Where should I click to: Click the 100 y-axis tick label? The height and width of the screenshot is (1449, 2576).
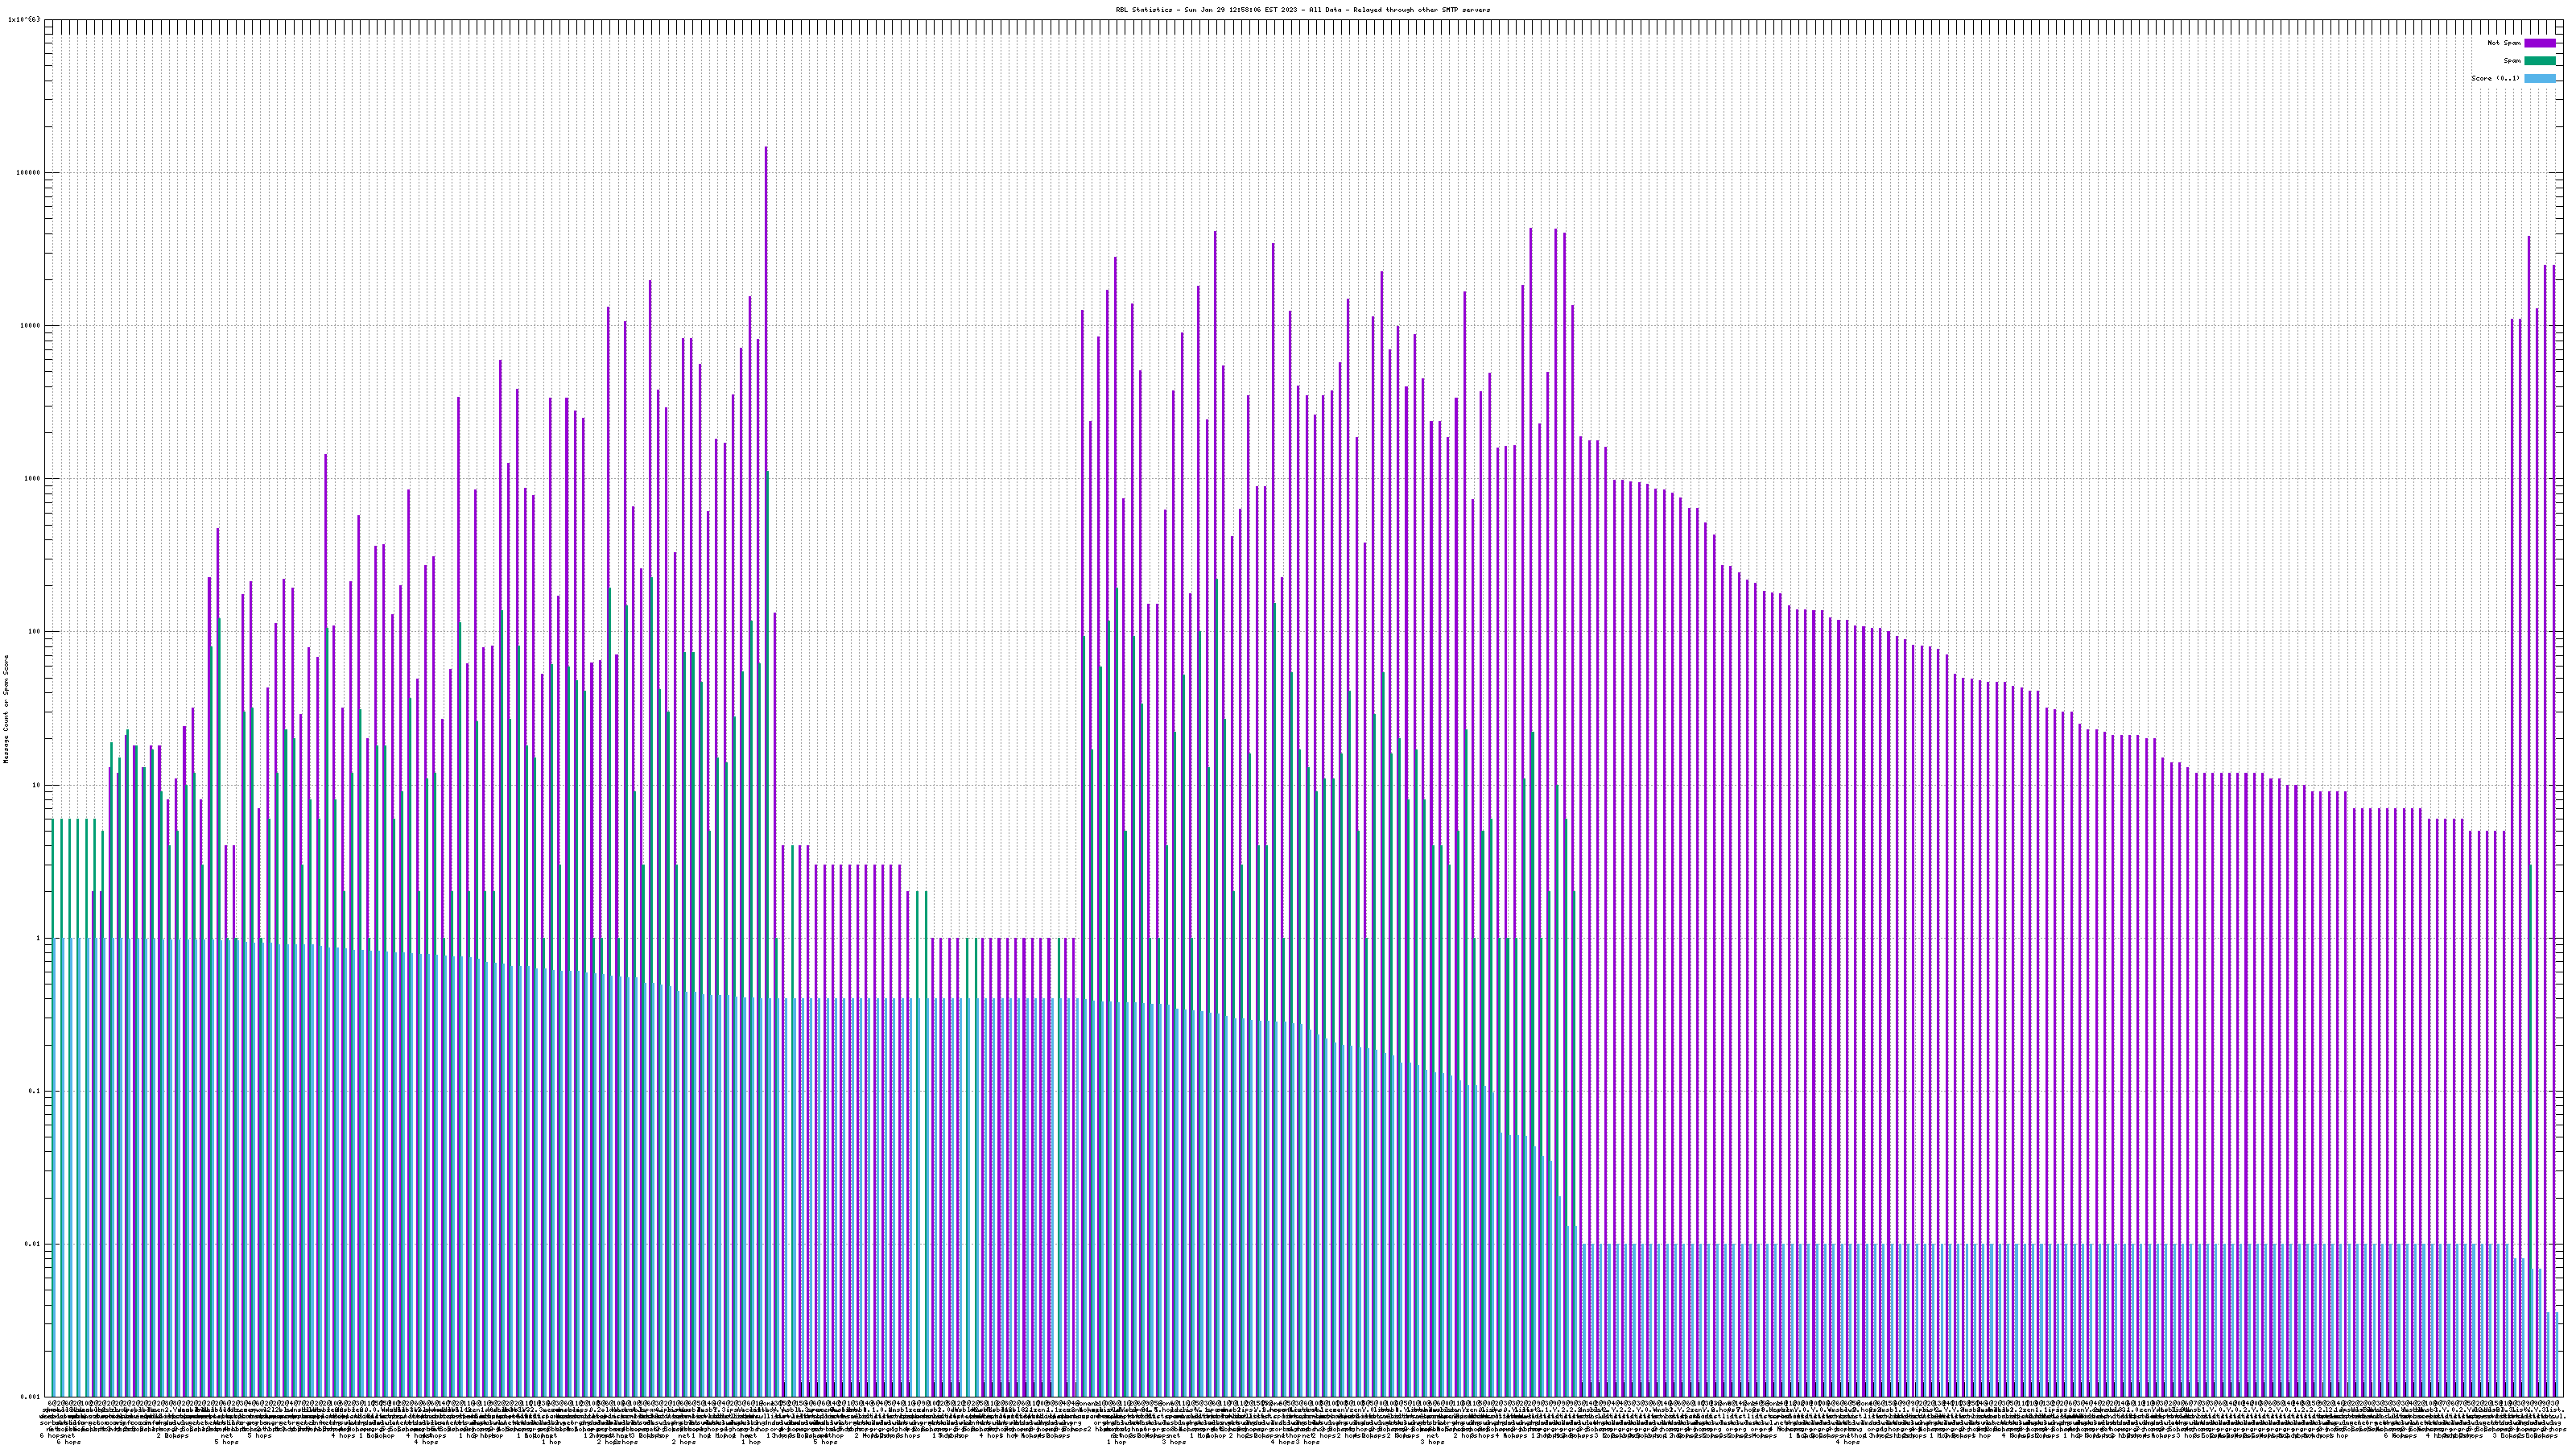click(35, 631)
